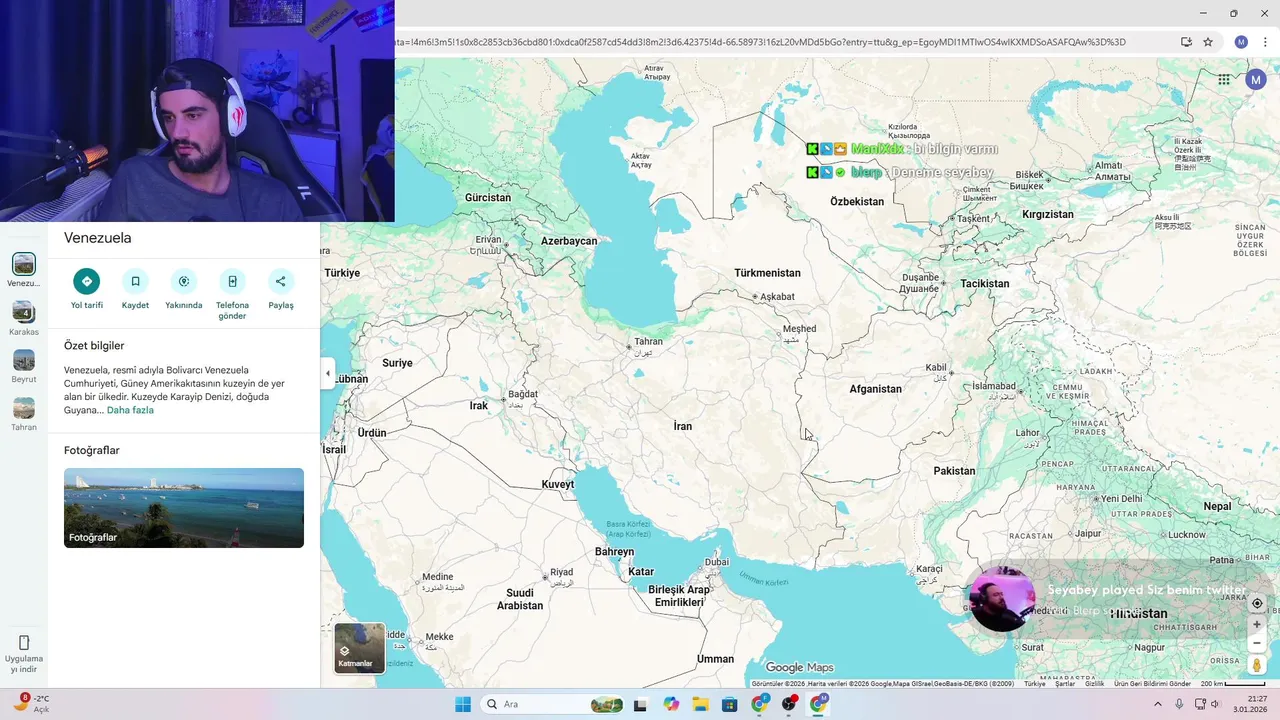Search nearby with the Yakınında icon
Viewport: 1280px width, 720px height.
point(184,281)
